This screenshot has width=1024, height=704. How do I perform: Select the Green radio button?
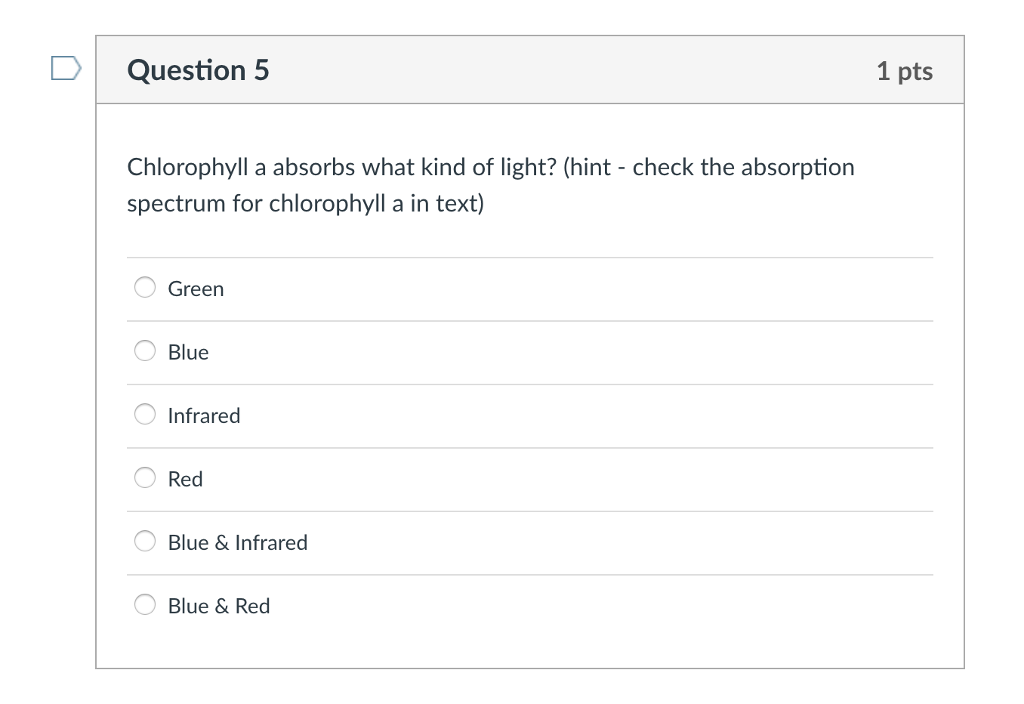point(144,287)
